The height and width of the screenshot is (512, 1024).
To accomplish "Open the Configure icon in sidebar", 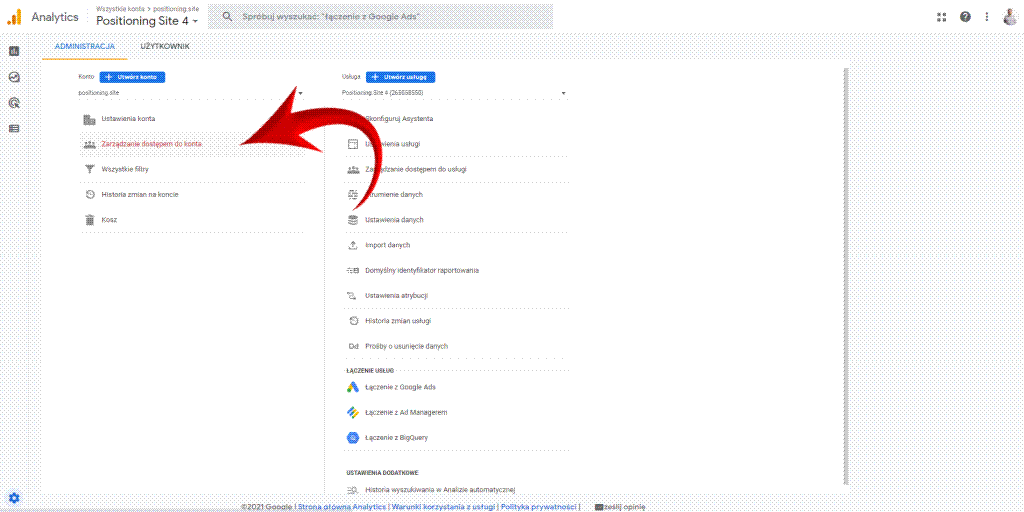I will (14, 129).
